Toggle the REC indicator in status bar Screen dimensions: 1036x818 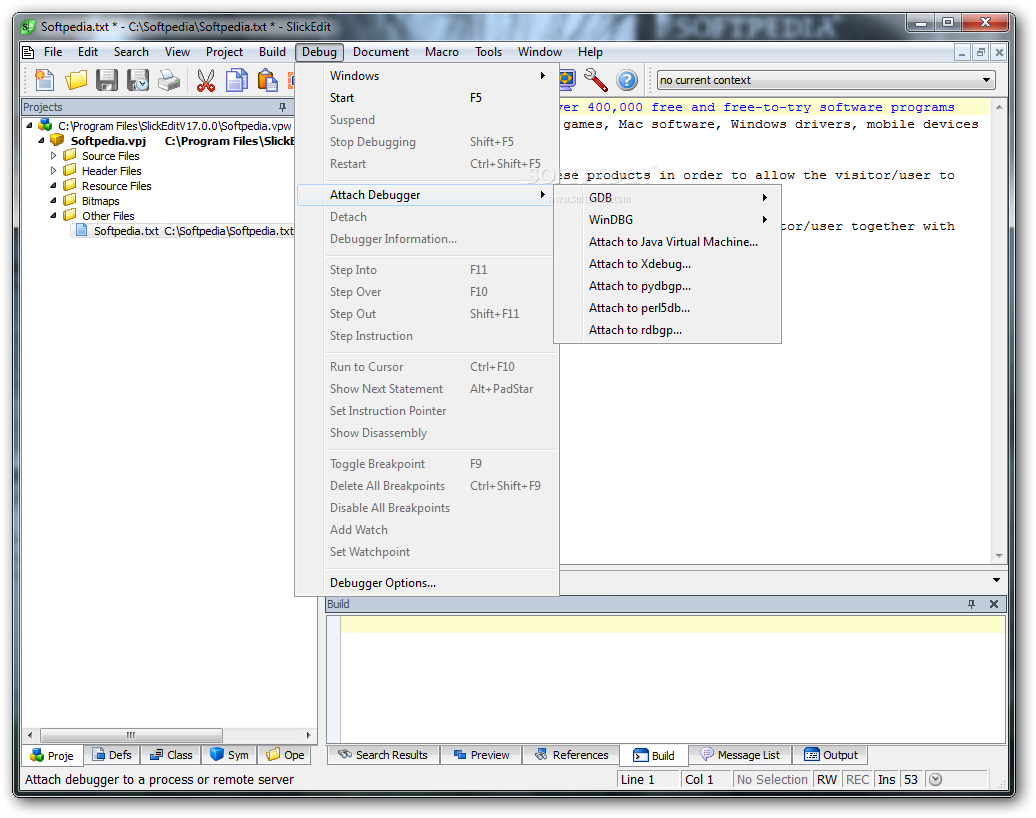tap(858, 780)
